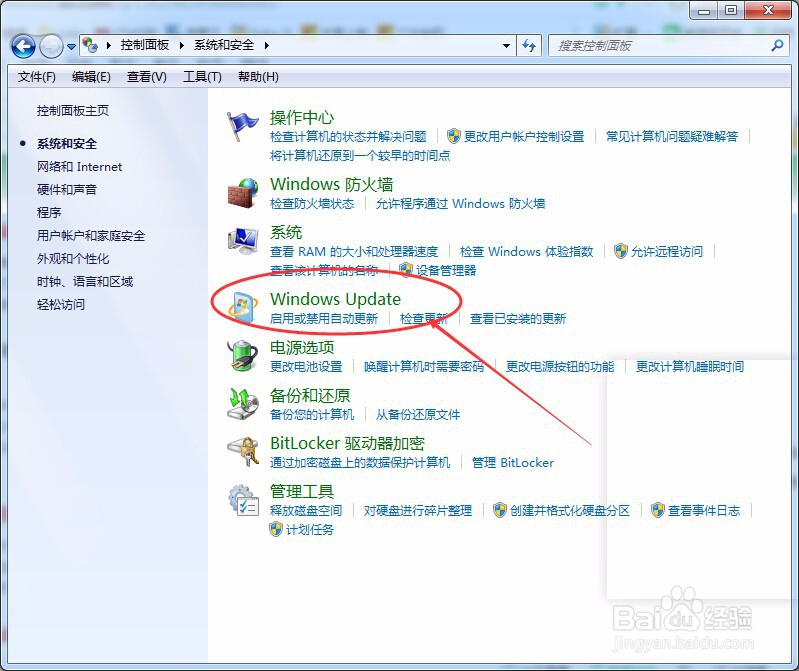The height and width of the screenshot is (671, 799).
Task: Click the Back navigation arrow button
Action: click(x=23, y=47)
